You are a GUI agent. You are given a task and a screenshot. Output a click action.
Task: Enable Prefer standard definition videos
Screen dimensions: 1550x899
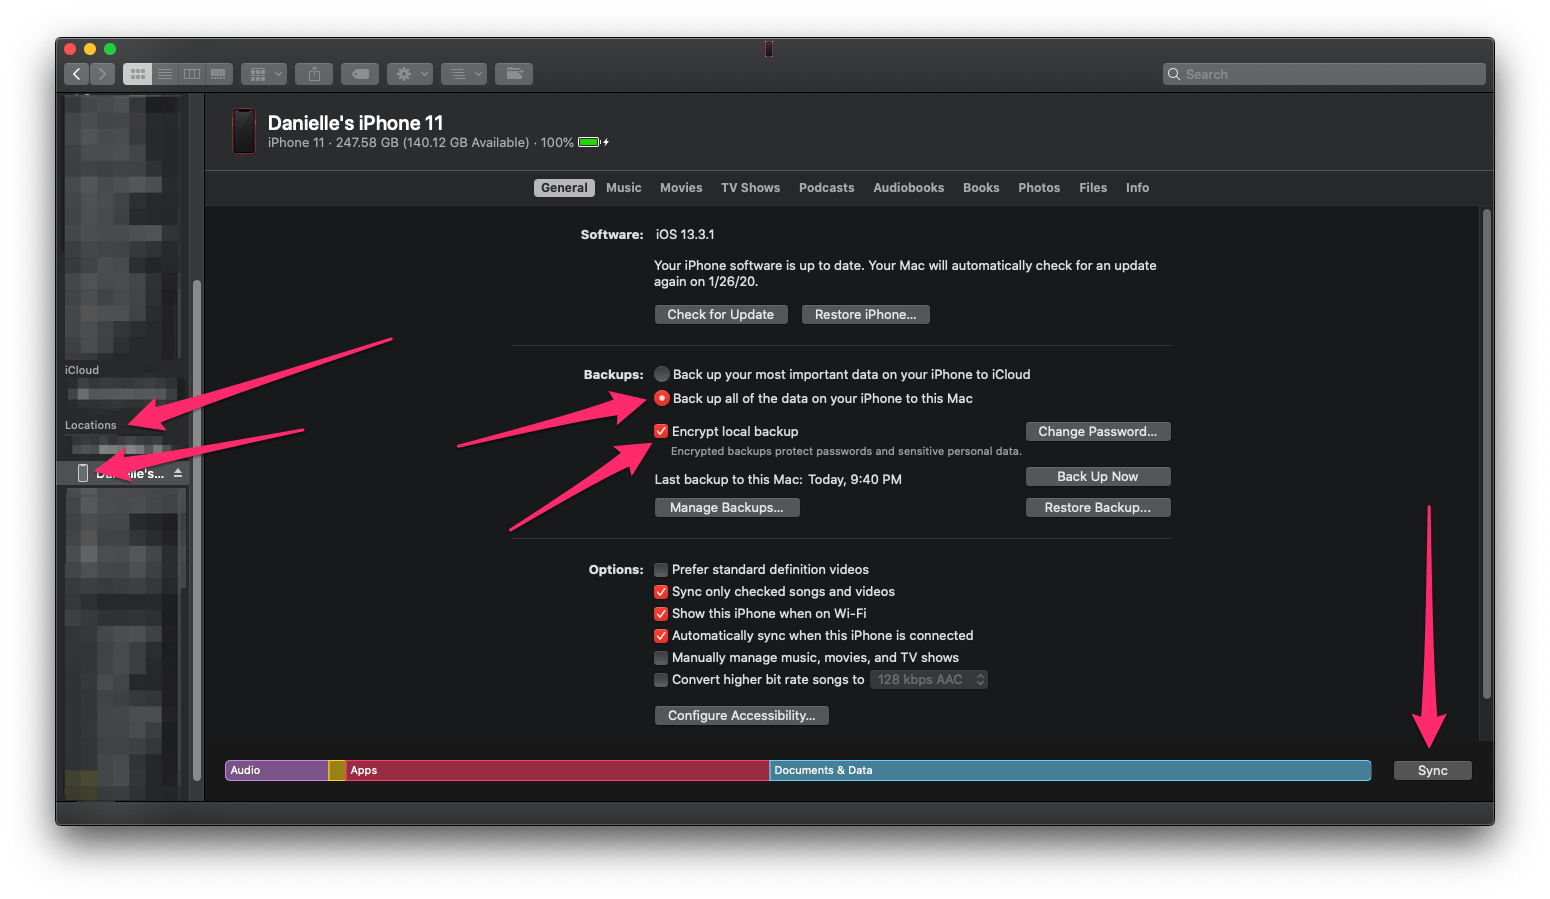(661, 570)
